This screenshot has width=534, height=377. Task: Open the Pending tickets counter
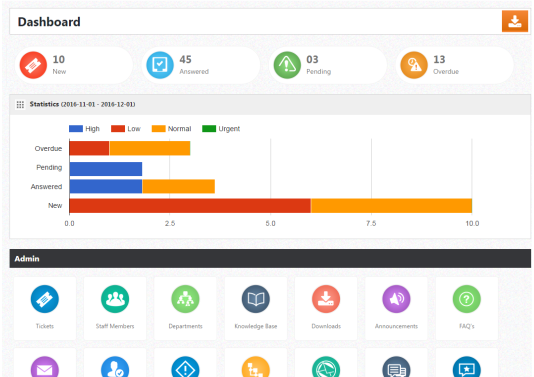point(287,65)
